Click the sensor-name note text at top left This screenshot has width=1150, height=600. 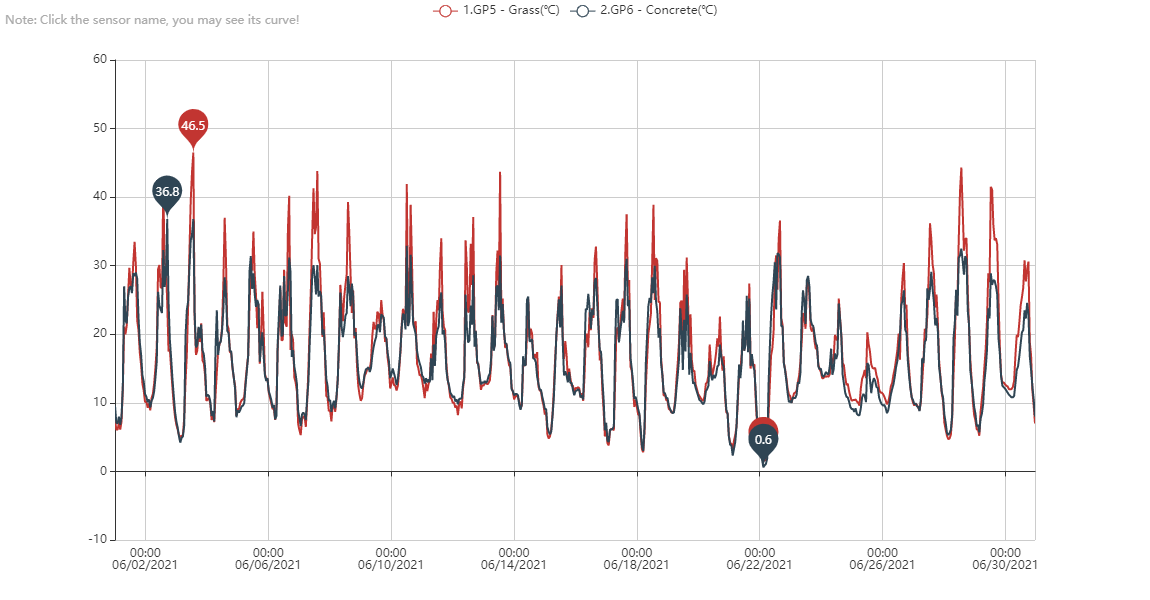coord(152,20)
